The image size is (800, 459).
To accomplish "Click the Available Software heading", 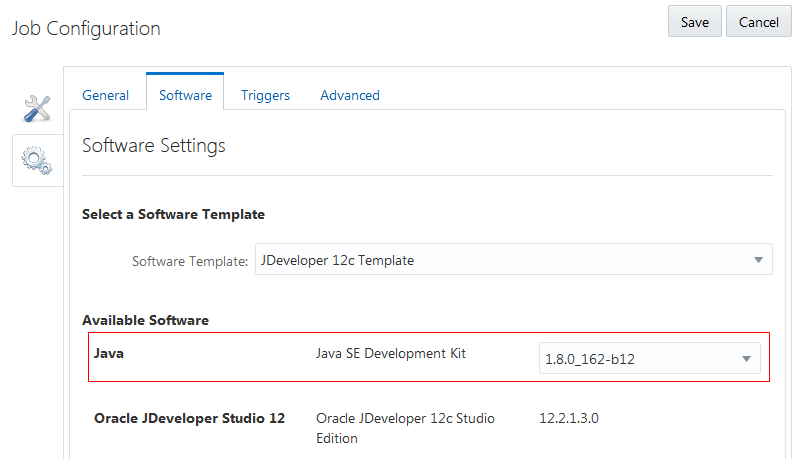I will [145, 320].
